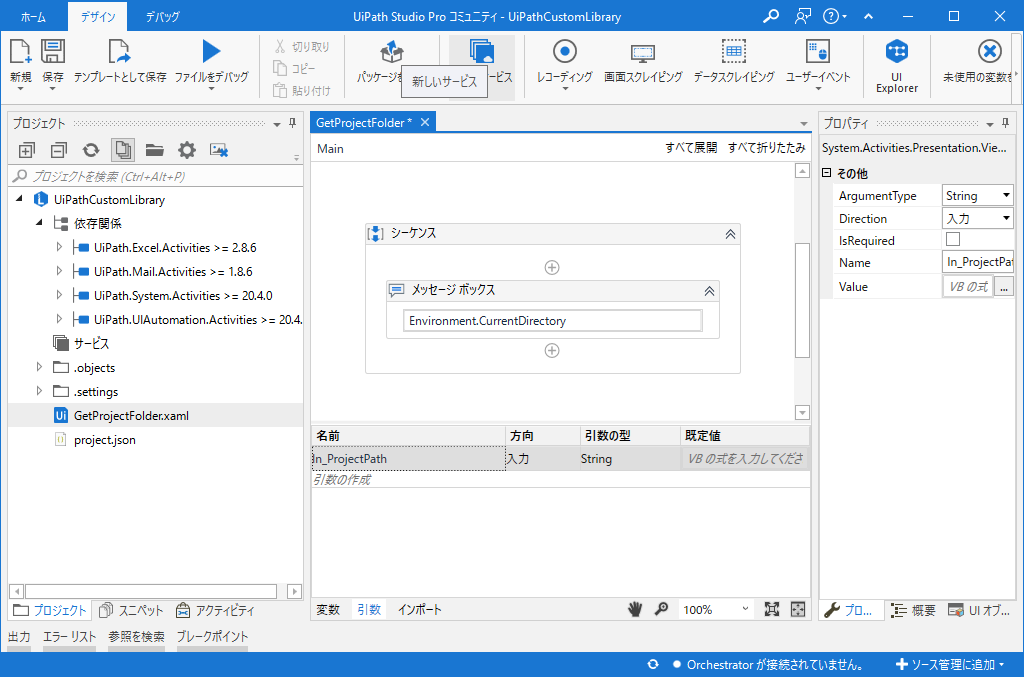
Task: Toggle the IsRequired checkbox
Action: 953,239
